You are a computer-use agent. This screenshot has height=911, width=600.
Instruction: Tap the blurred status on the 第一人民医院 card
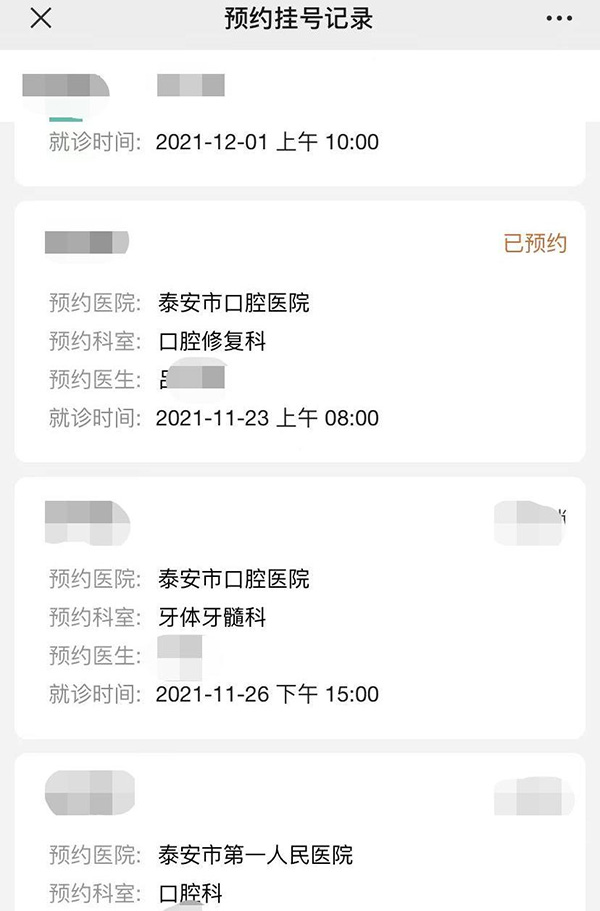[533, 796]
